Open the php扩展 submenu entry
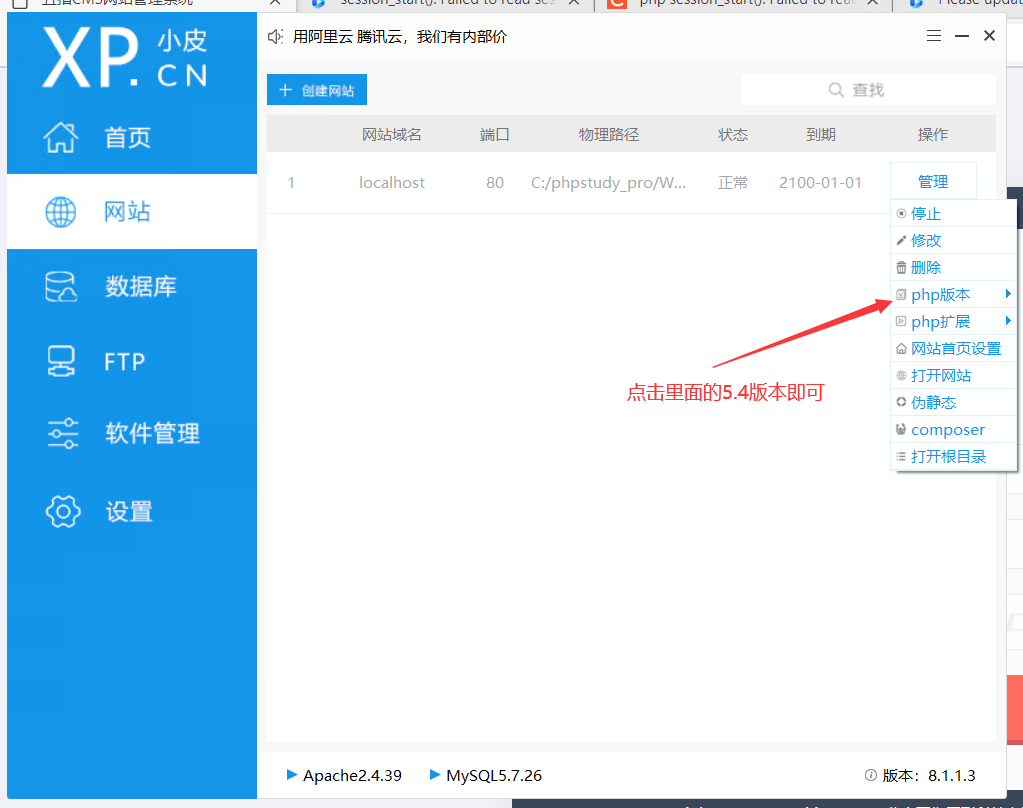The height and width of the screenshot is (808, 1023). coord(953,321)
